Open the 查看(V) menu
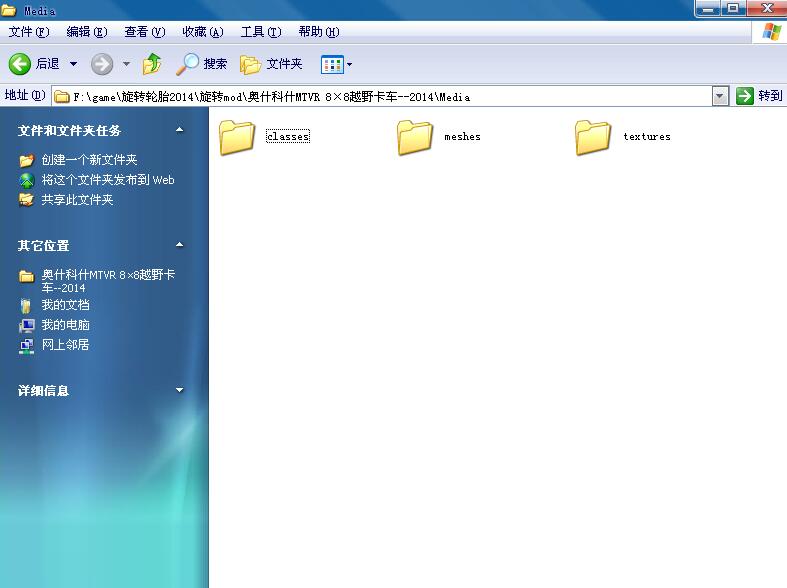The image size is (787, 588). click(145, 32)
